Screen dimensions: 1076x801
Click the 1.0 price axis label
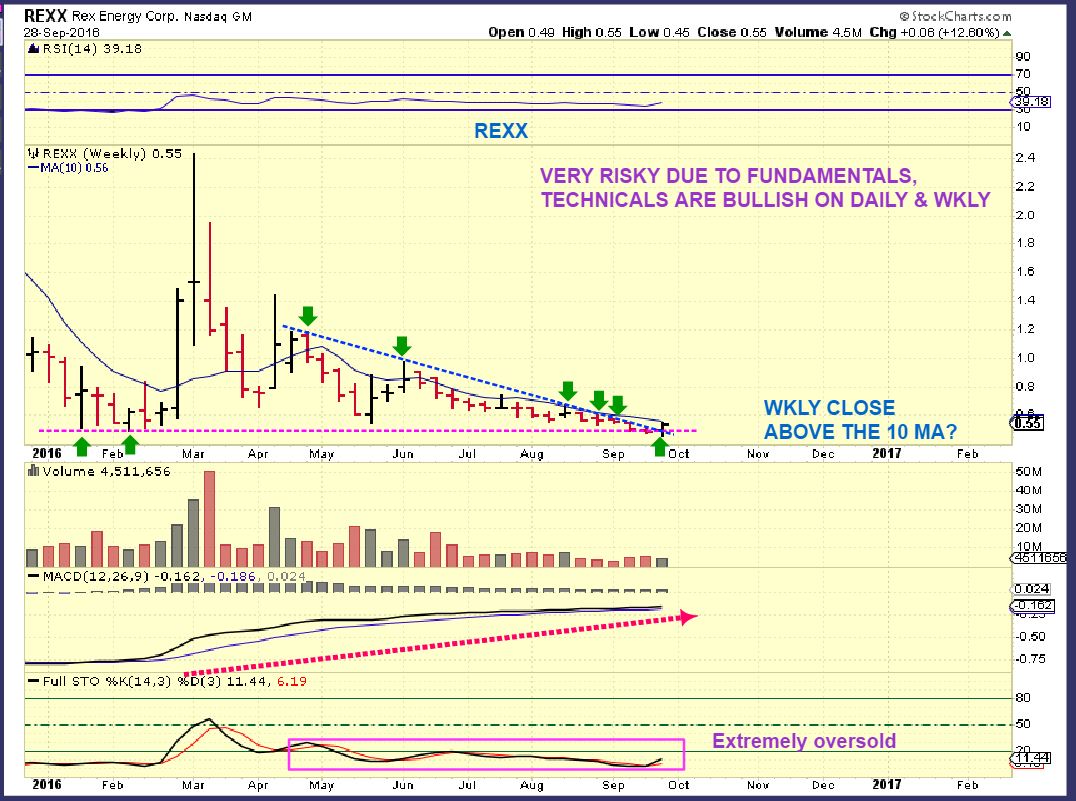(1025, 358)
